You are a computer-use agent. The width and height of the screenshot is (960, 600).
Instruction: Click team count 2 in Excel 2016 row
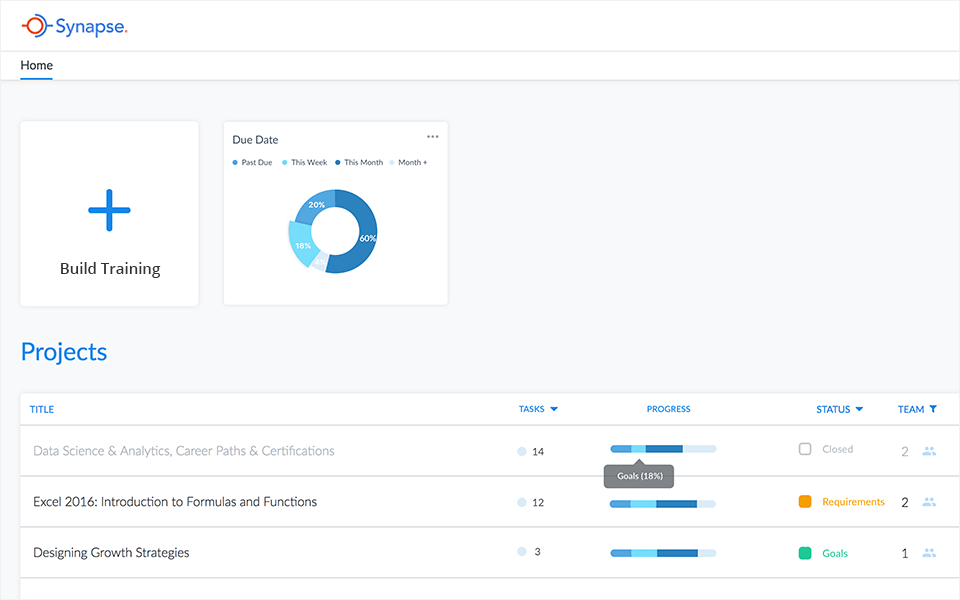click(x=905, y=503)
